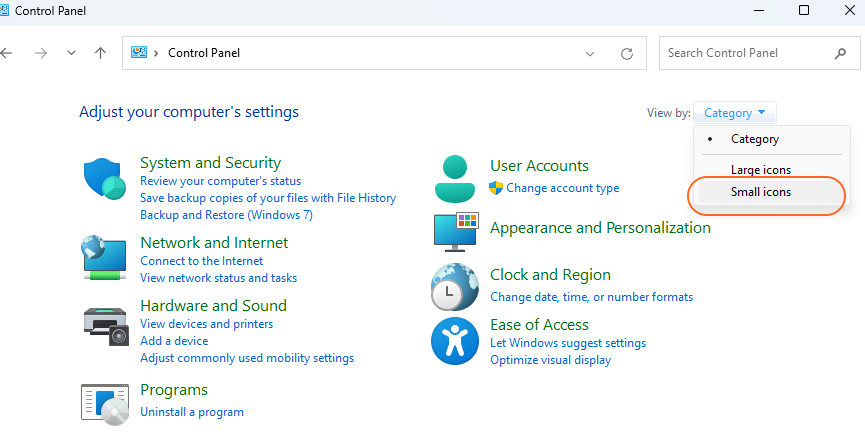Expand breadcrumb chevron before Control Panel

pyautogui.click(x=156, y=53)
